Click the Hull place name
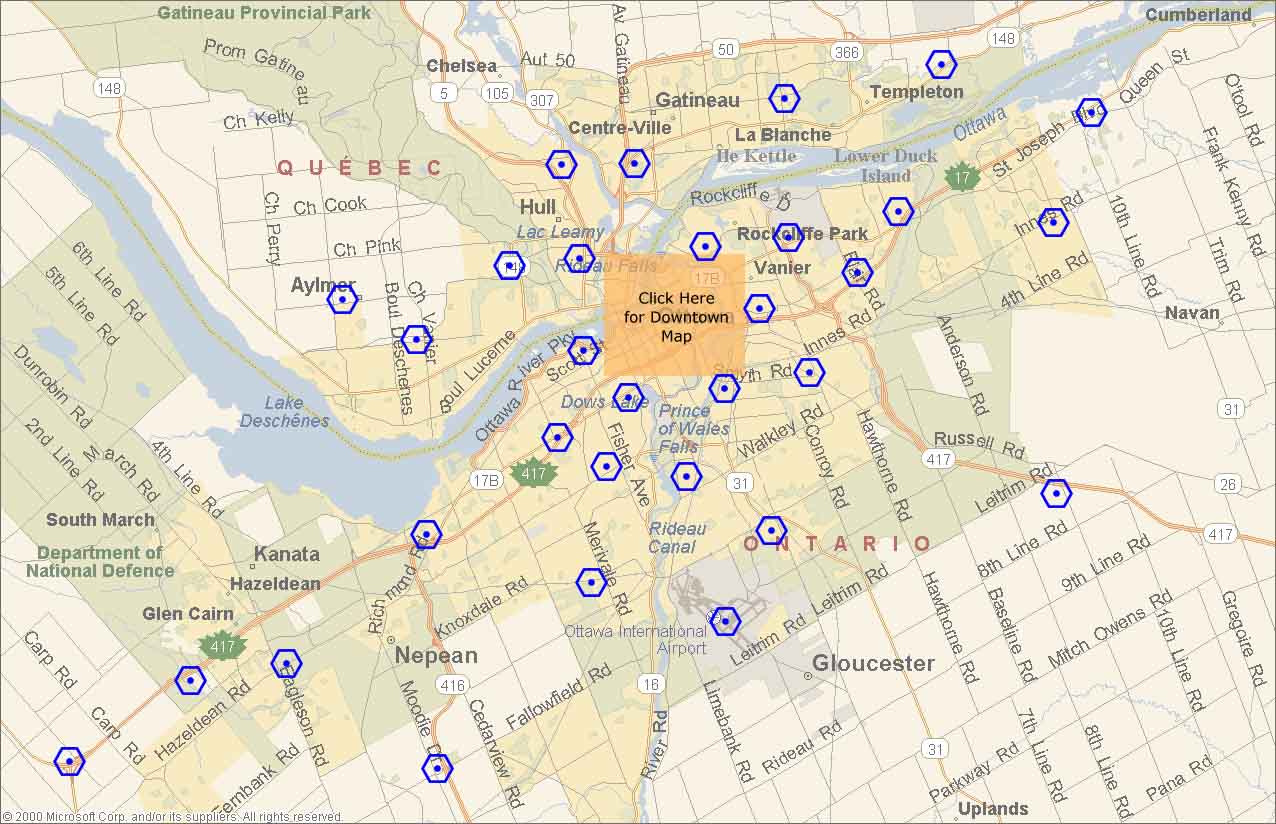The height and width of the screenshot is (824, 1276). [538, 207]
